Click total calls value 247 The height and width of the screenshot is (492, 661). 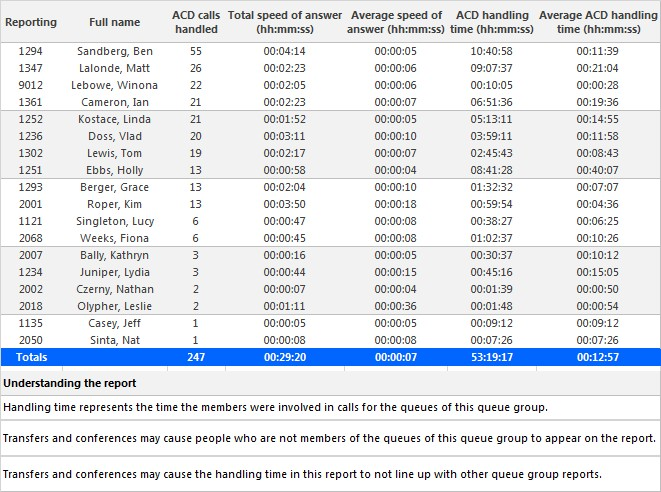(x=196, y=357)
